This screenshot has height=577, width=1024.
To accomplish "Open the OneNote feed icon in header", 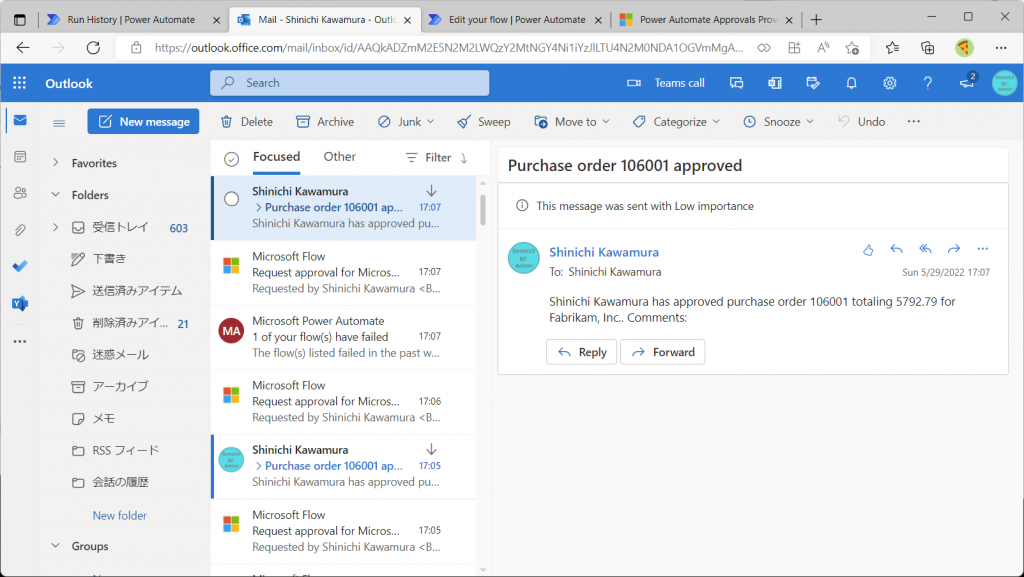I will click(775, 83).
